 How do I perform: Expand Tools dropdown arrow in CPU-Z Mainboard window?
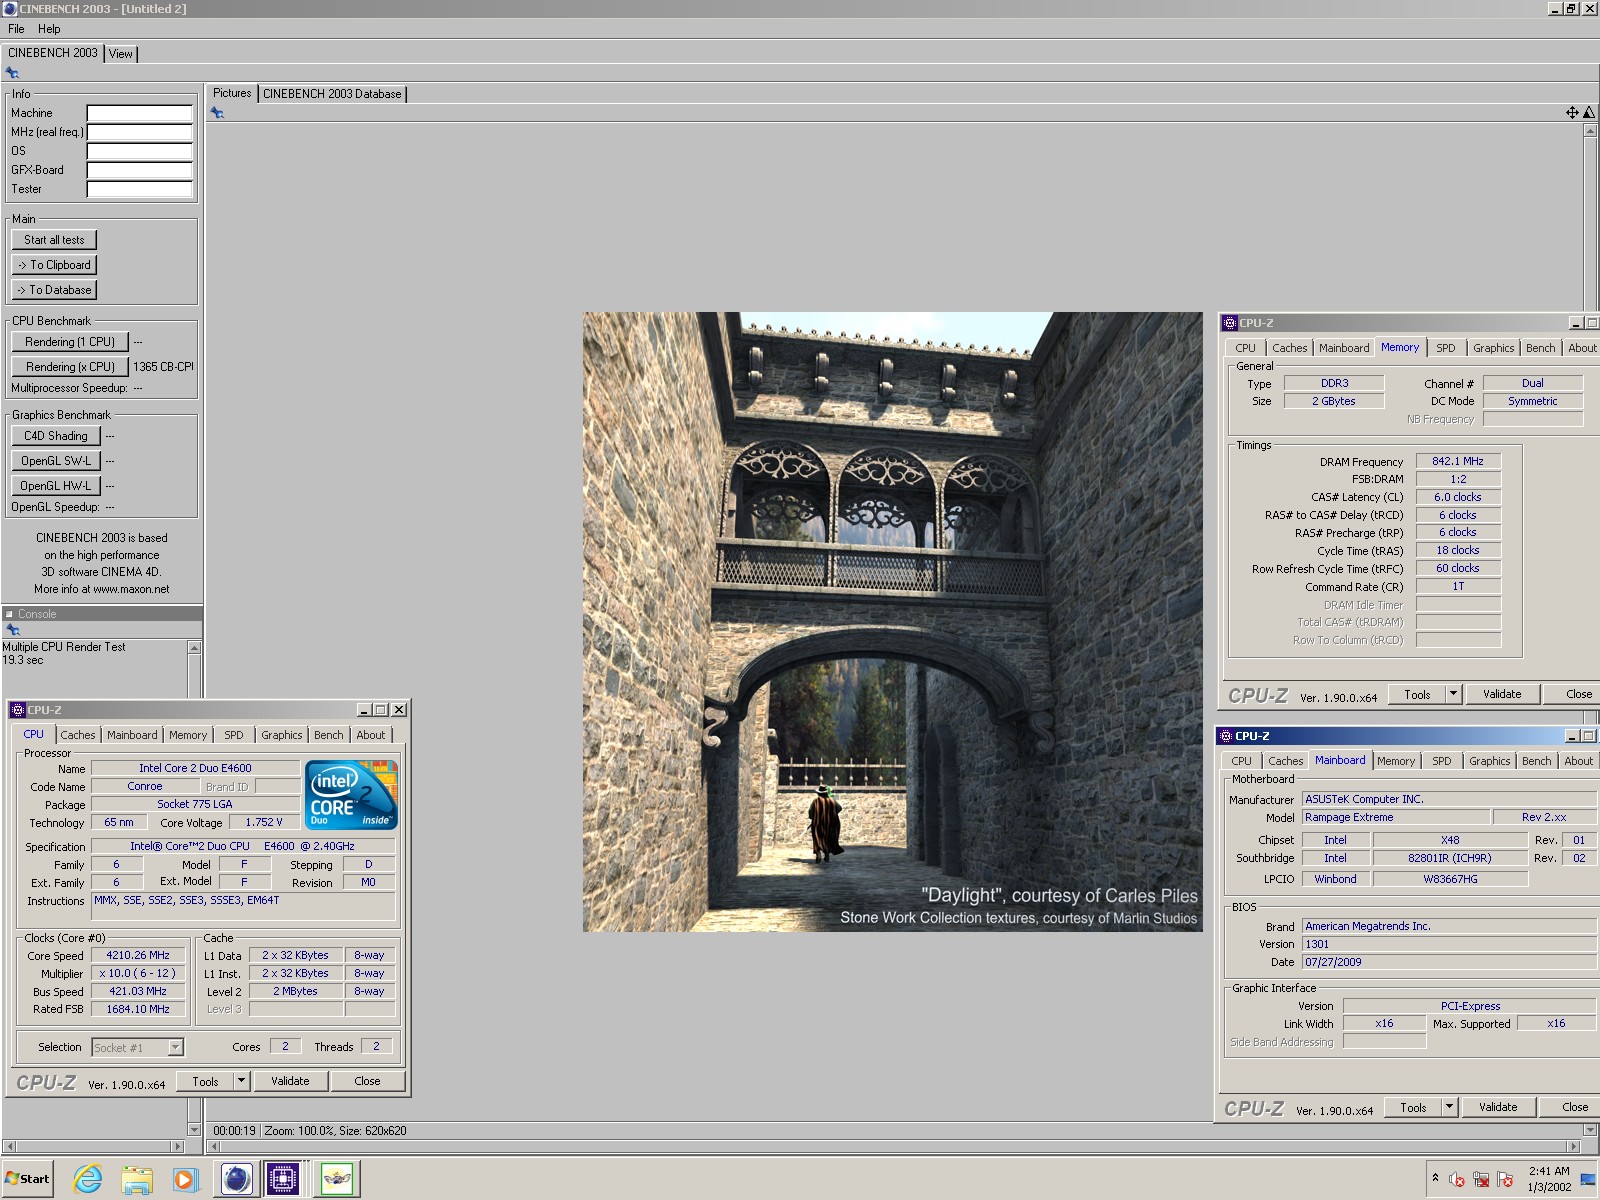[1449, 1107]
